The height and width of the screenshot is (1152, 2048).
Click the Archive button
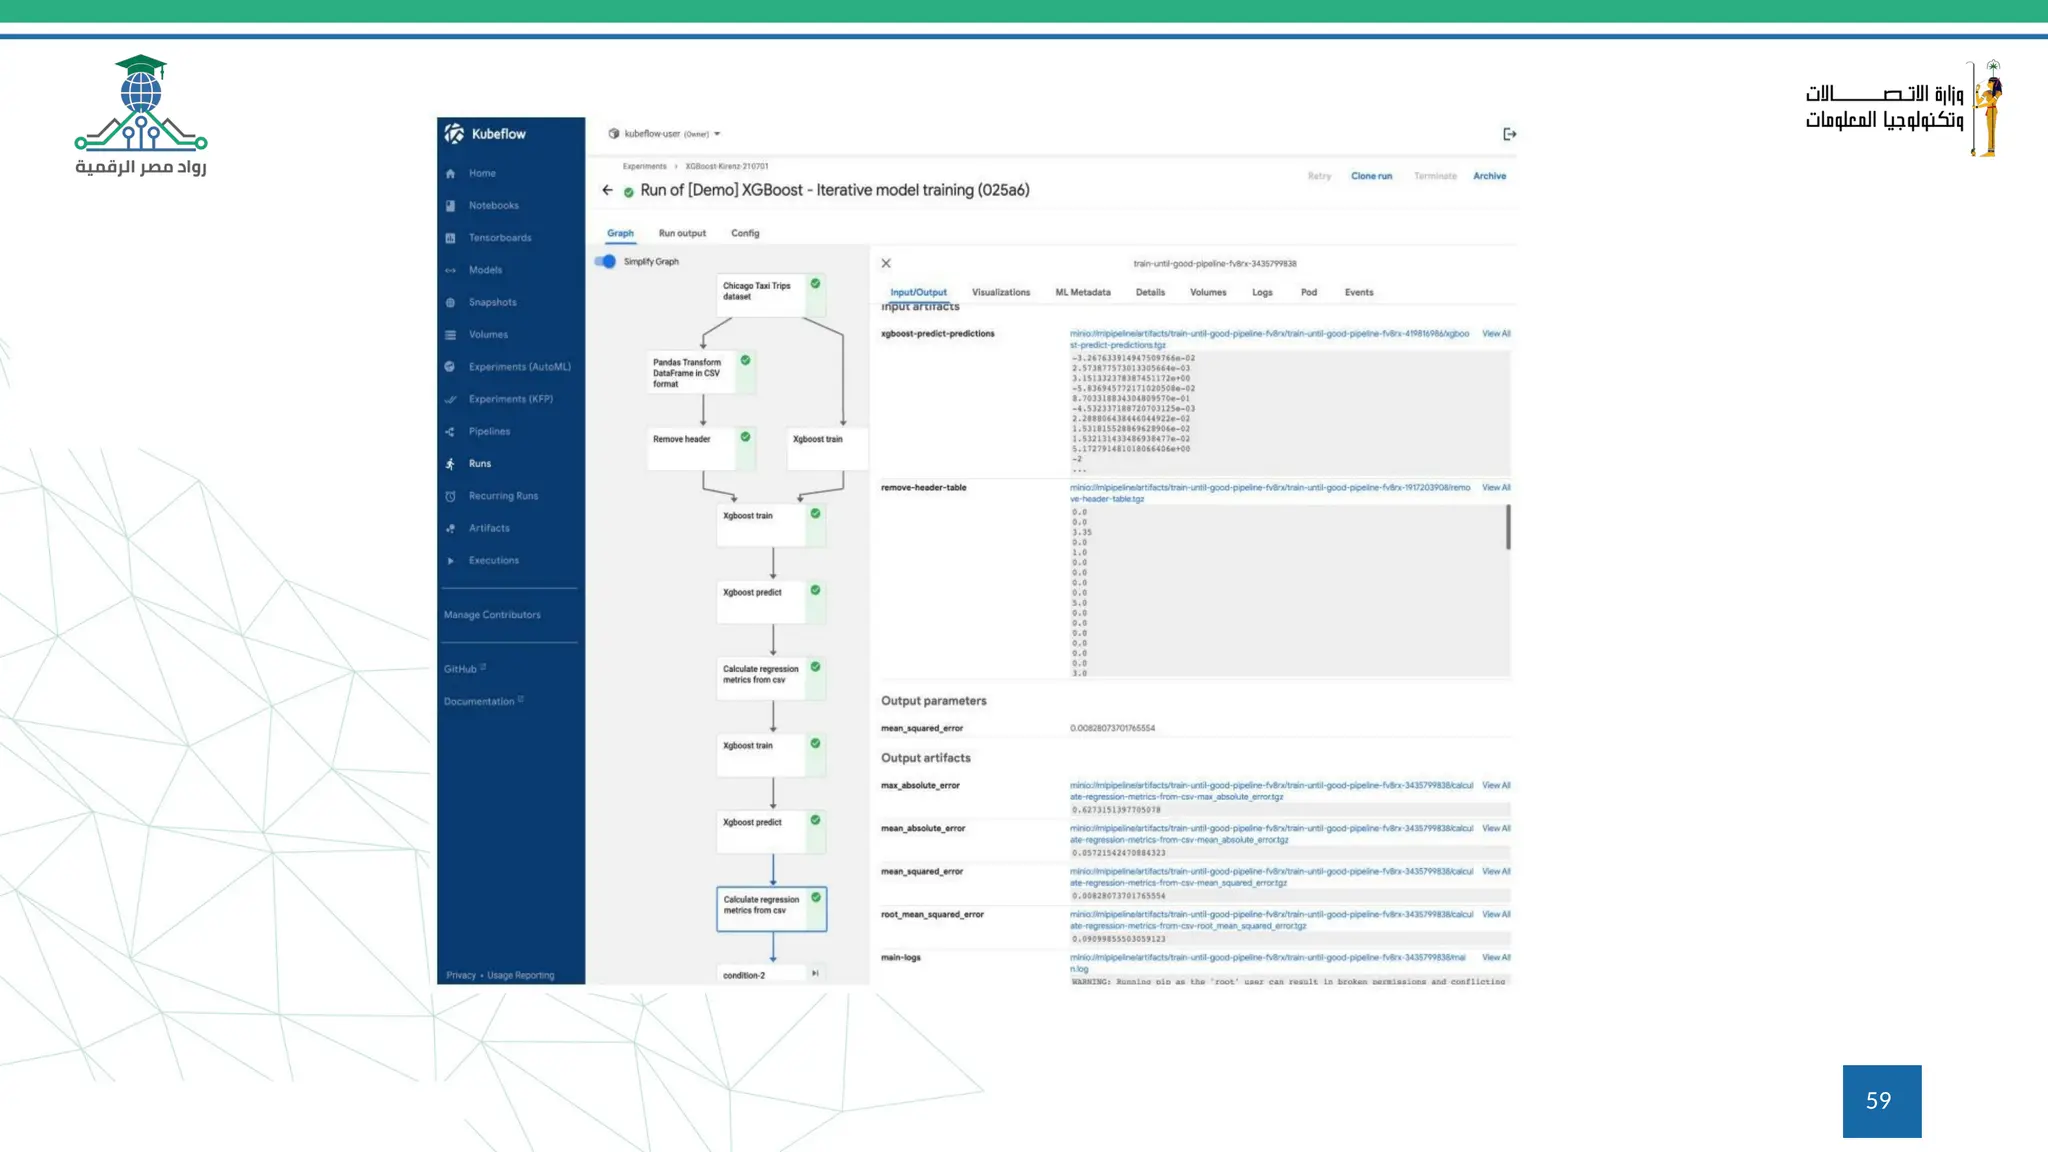pyautogui.click(x=1489, y=176)
